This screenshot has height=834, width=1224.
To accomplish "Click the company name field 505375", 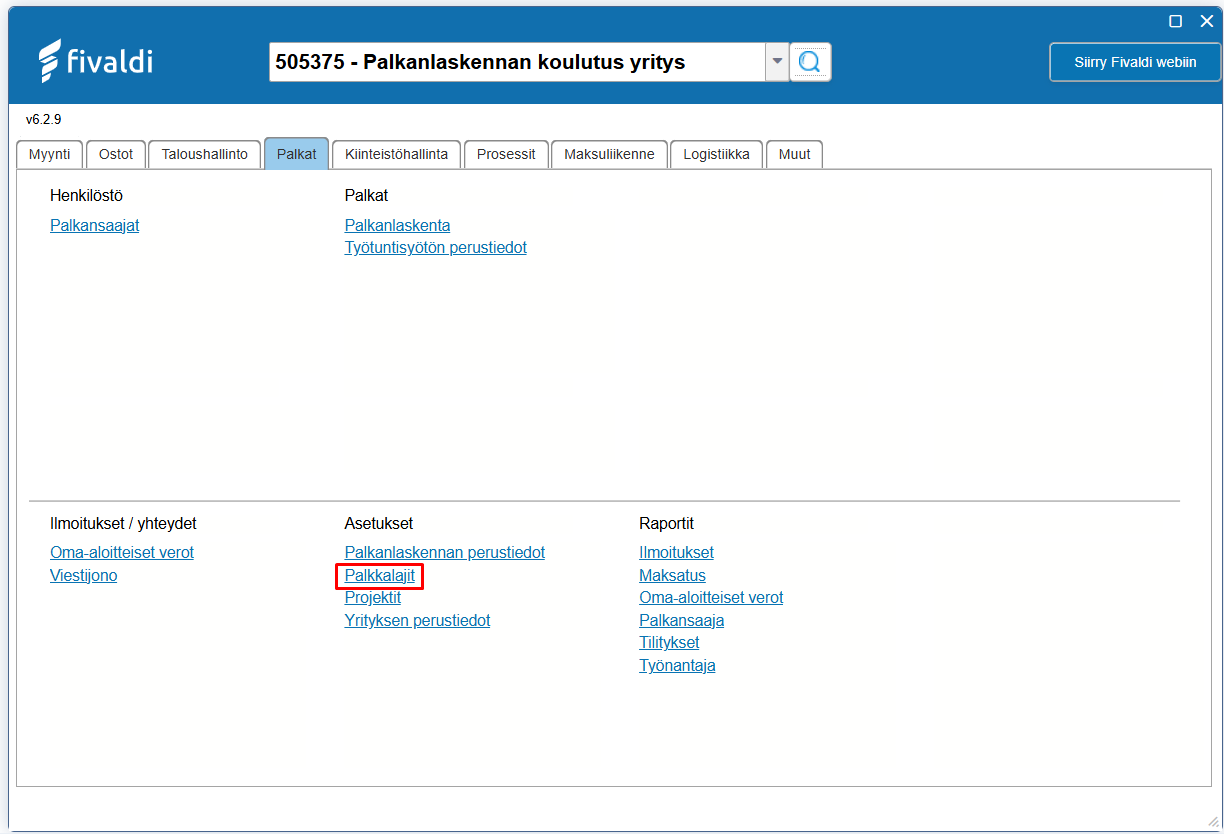I will pos(517,62).
